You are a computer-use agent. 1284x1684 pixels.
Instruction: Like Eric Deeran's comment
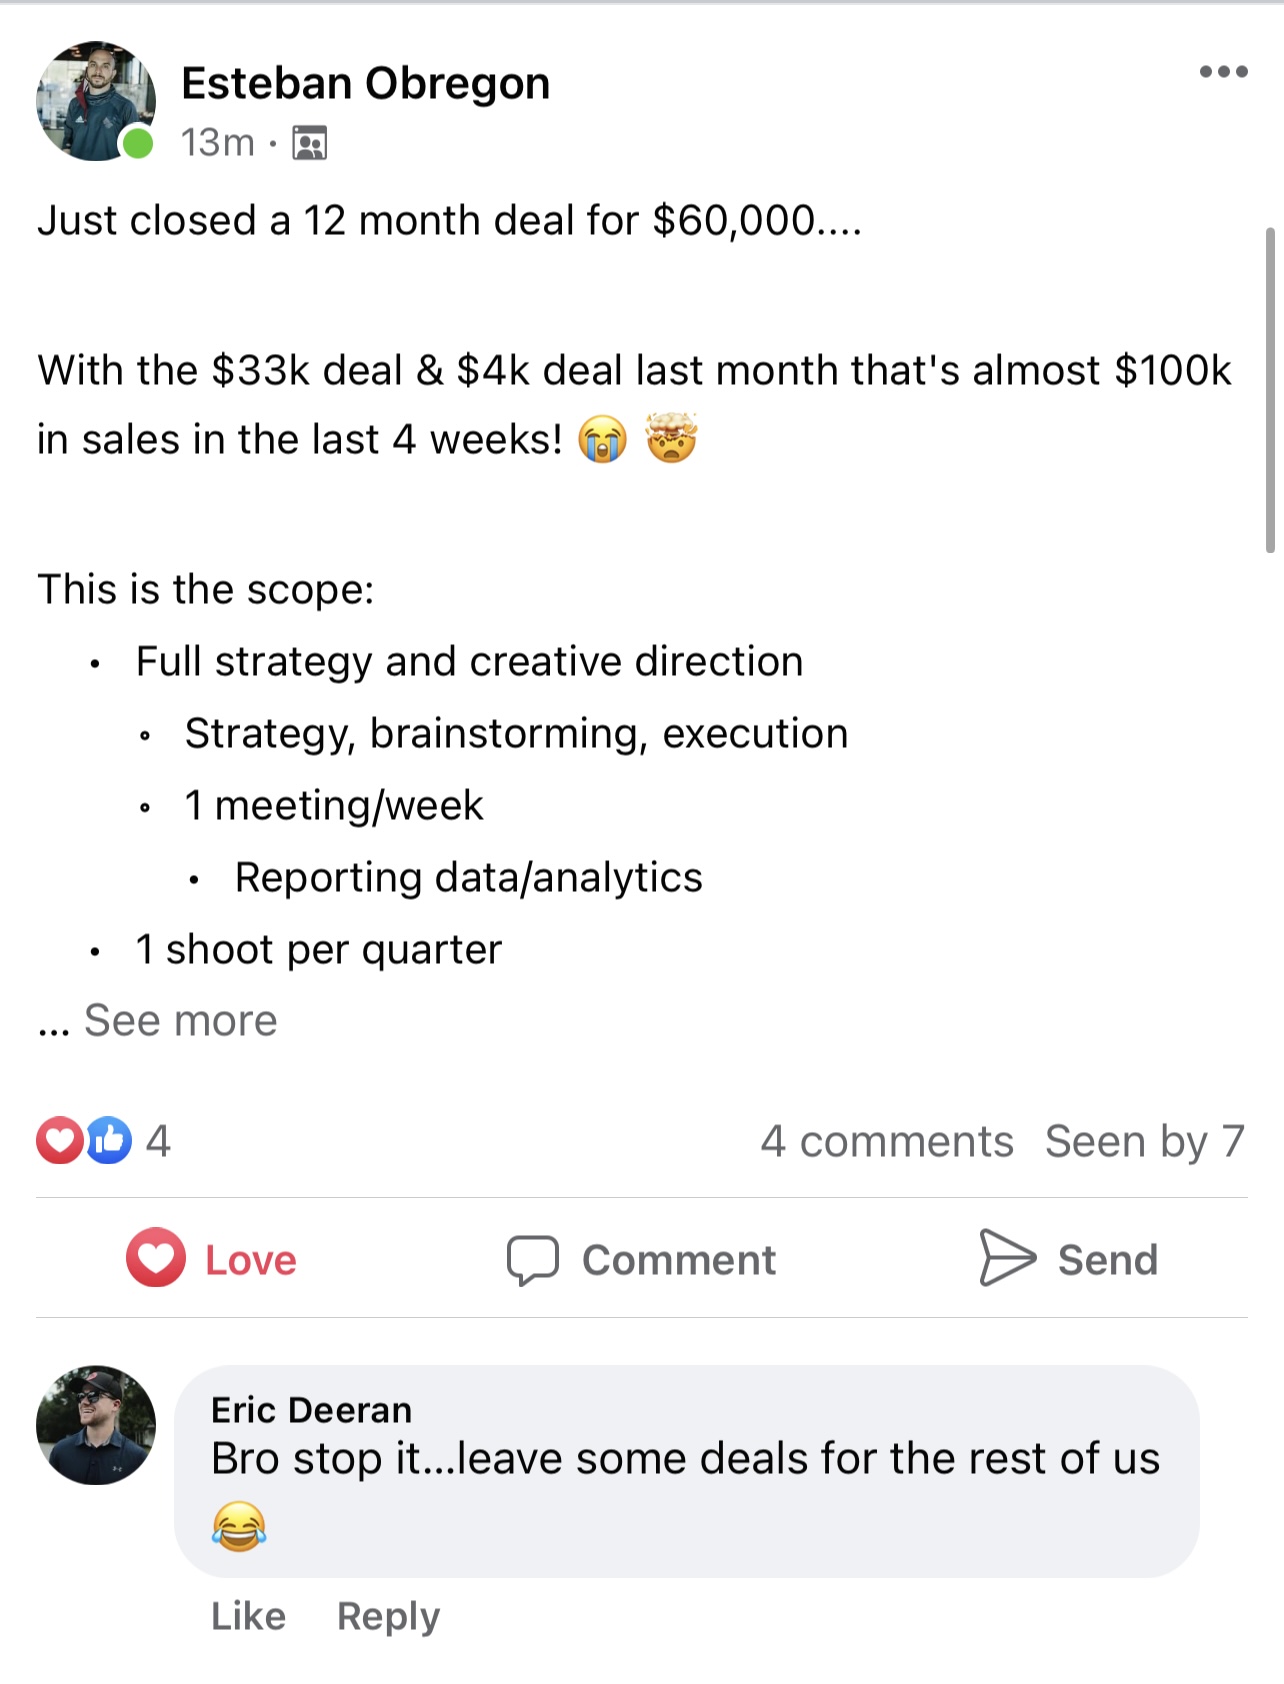248,1616
